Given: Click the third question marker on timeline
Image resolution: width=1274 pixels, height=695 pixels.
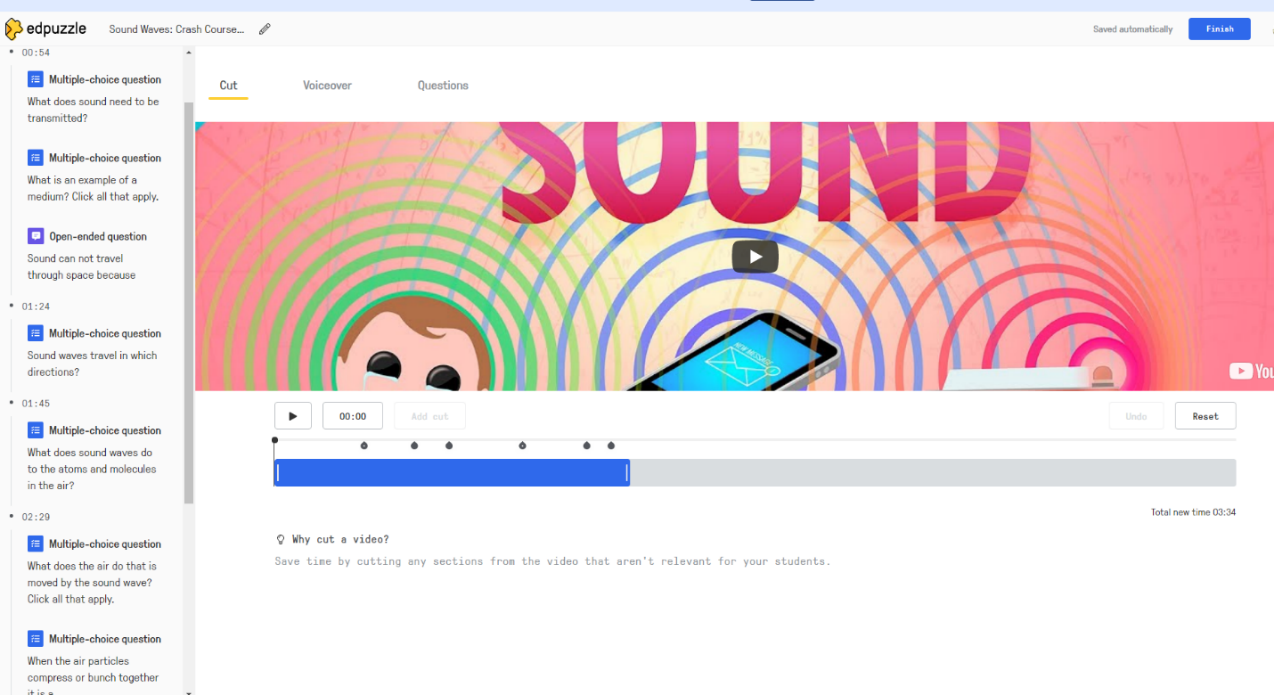Looking at the screenshot, I should click(x=449, y=445).
